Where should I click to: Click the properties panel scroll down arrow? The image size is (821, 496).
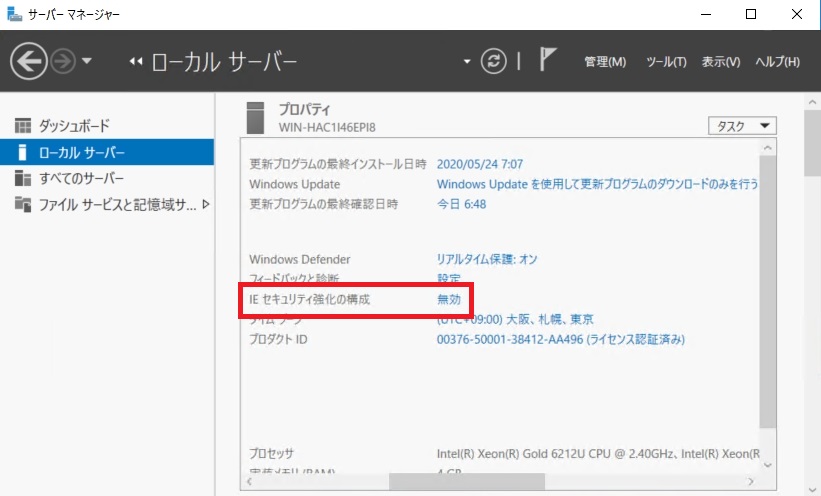click(x=768, y=465)
